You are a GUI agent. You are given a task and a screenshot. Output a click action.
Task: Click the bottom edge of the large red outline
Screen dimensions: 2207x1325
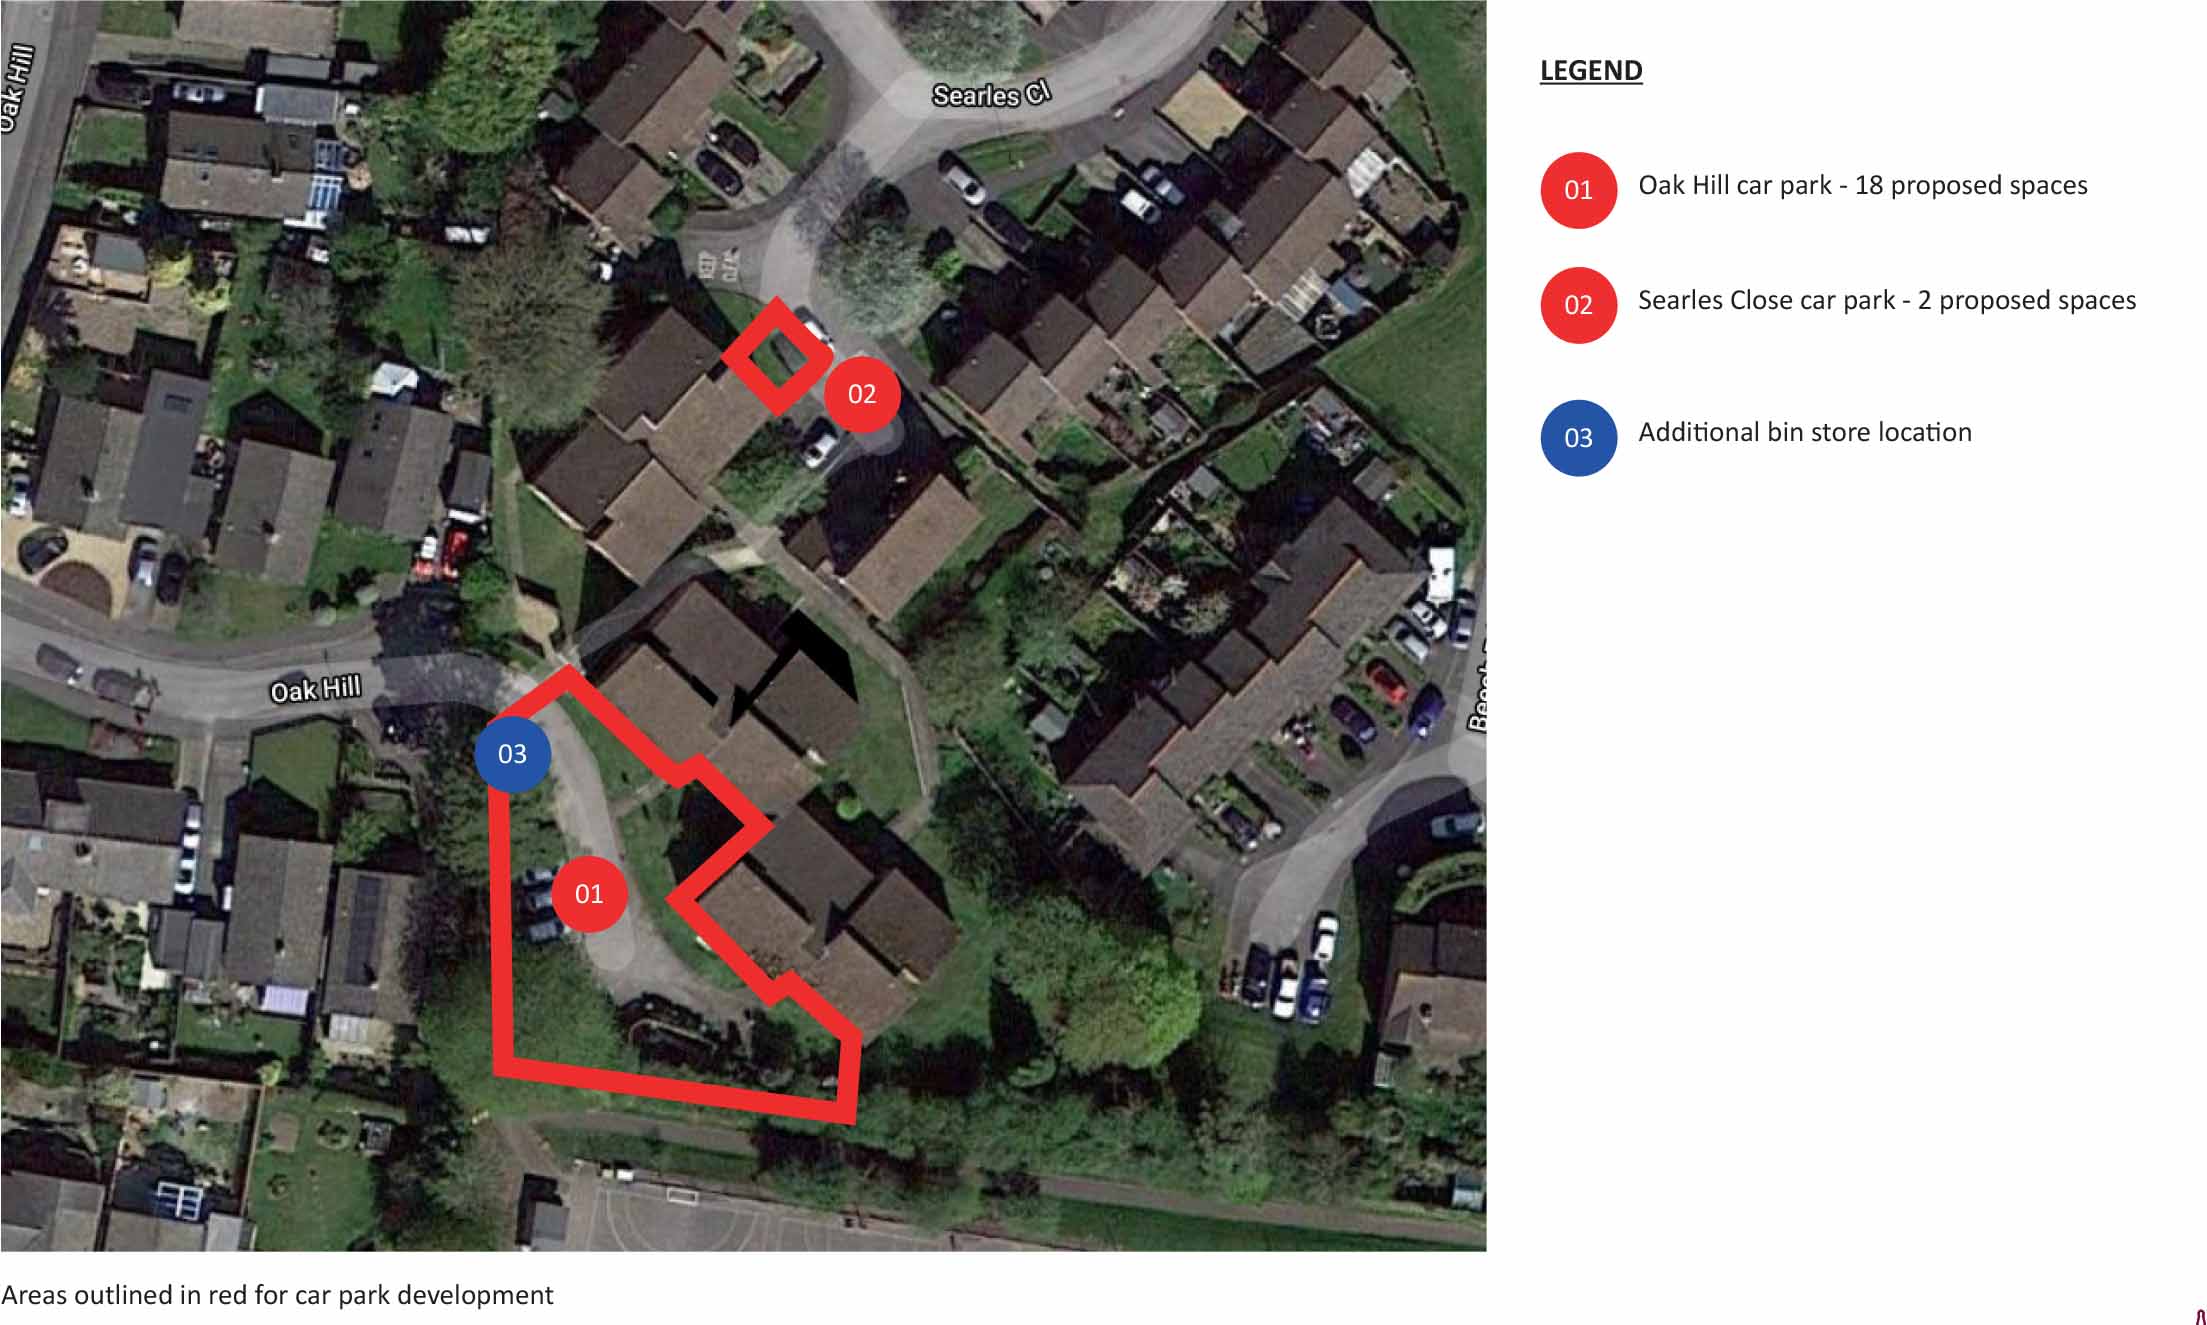675,1088
